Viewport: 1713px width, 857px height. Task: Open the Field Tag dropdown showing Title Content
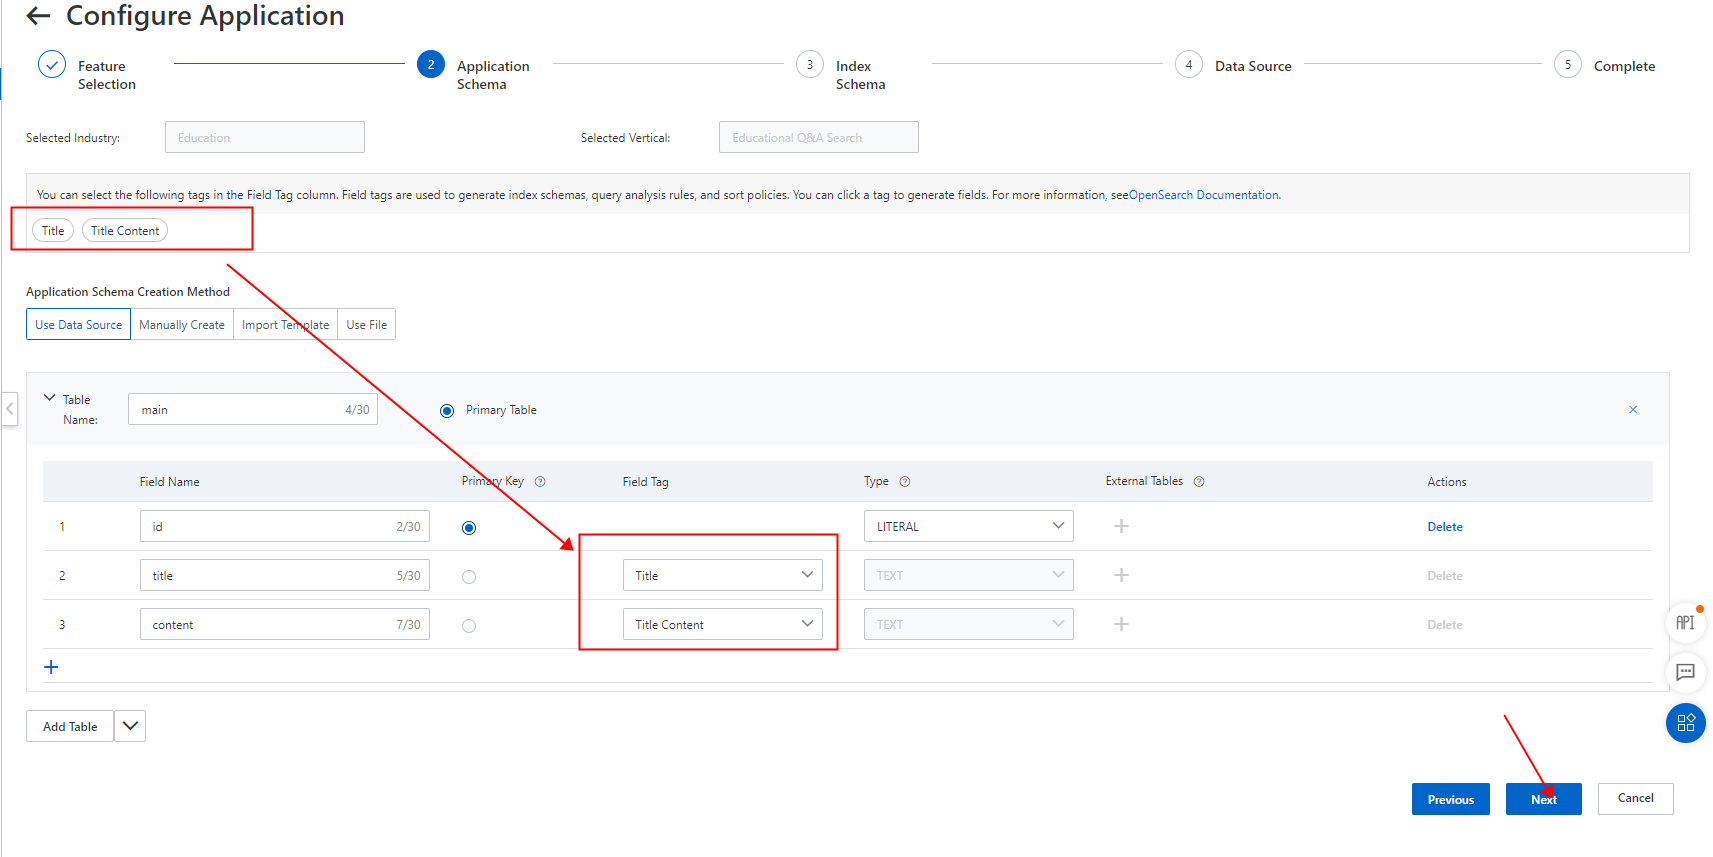pyautogui.click(x=723, y=624)
